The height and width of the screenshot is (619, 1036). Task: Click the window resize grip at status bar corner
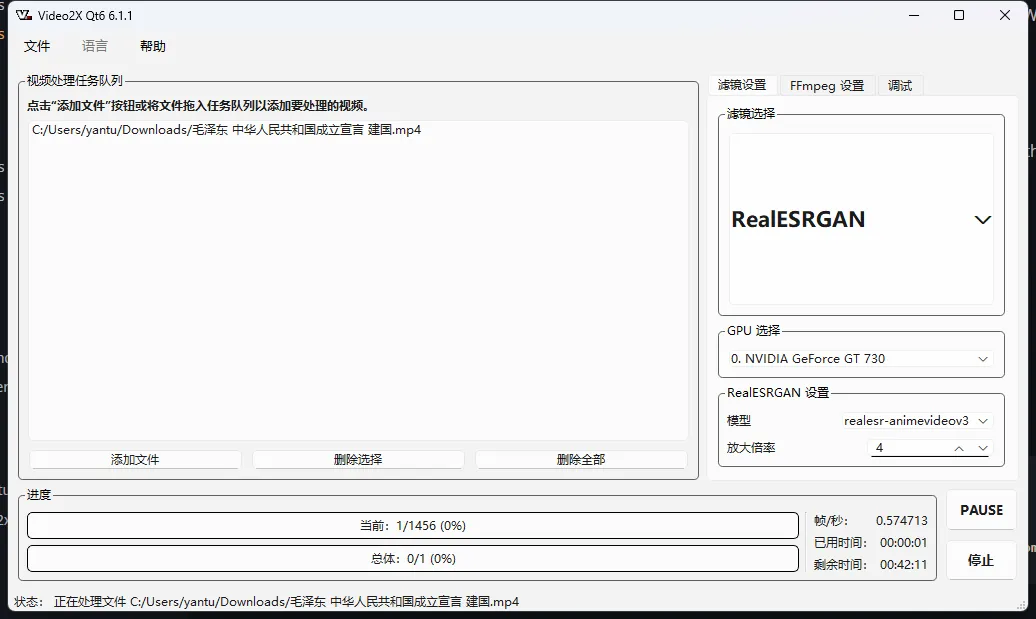1021,605
